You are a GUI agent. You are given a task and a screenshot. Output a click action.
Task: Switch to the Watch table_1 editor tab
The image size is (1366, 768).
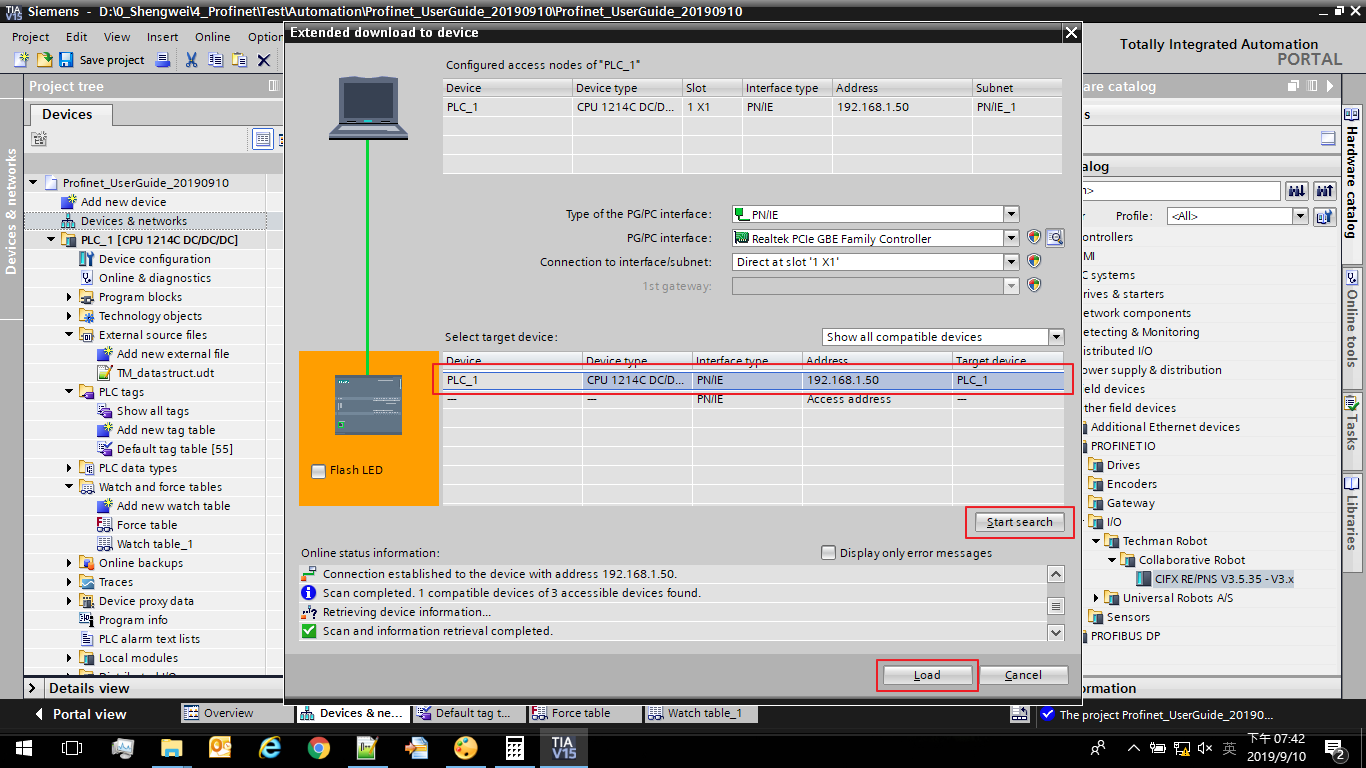pos(701,713)
